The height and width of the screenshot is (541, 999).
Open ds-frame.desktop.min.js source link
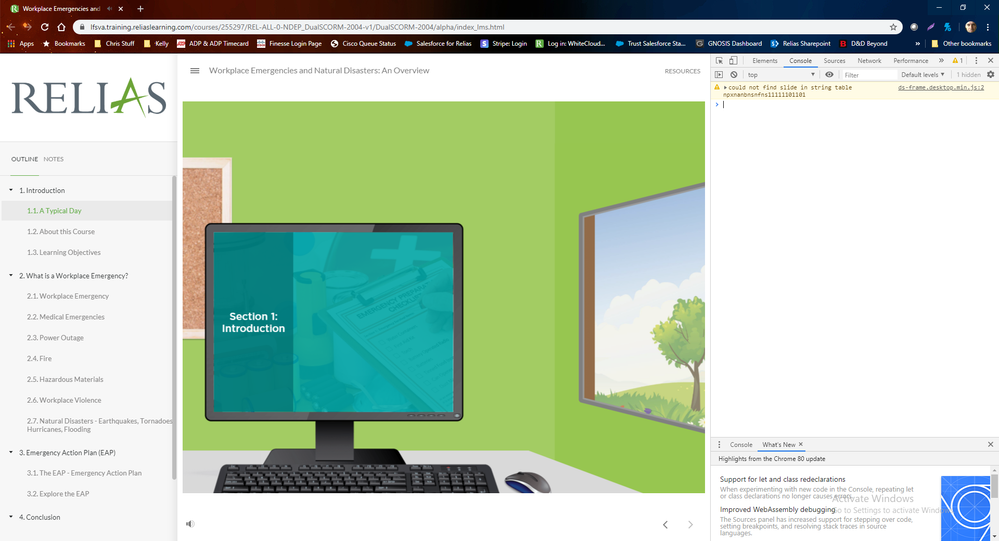941,87
